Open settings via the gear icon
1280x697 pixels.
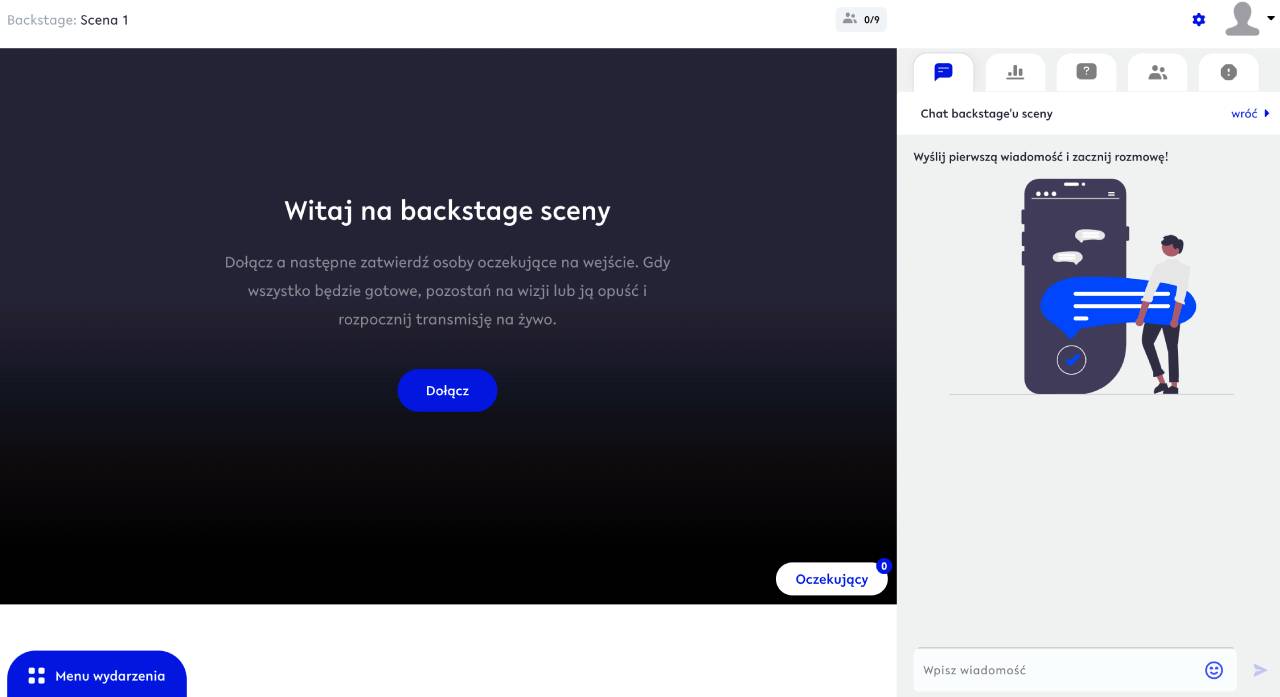[x=1199, y=20]
